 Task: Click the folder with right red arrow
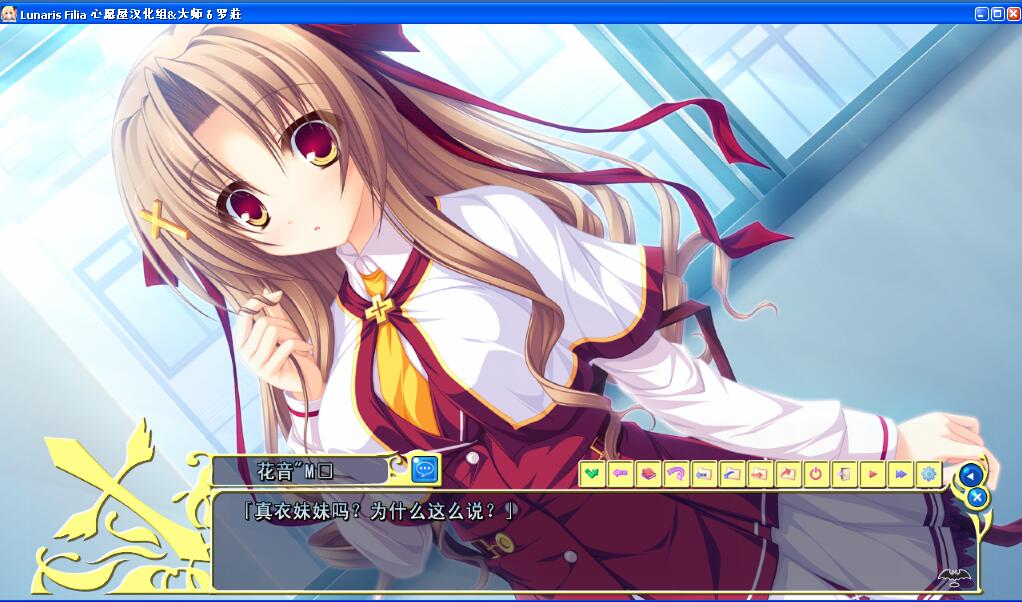760,473
